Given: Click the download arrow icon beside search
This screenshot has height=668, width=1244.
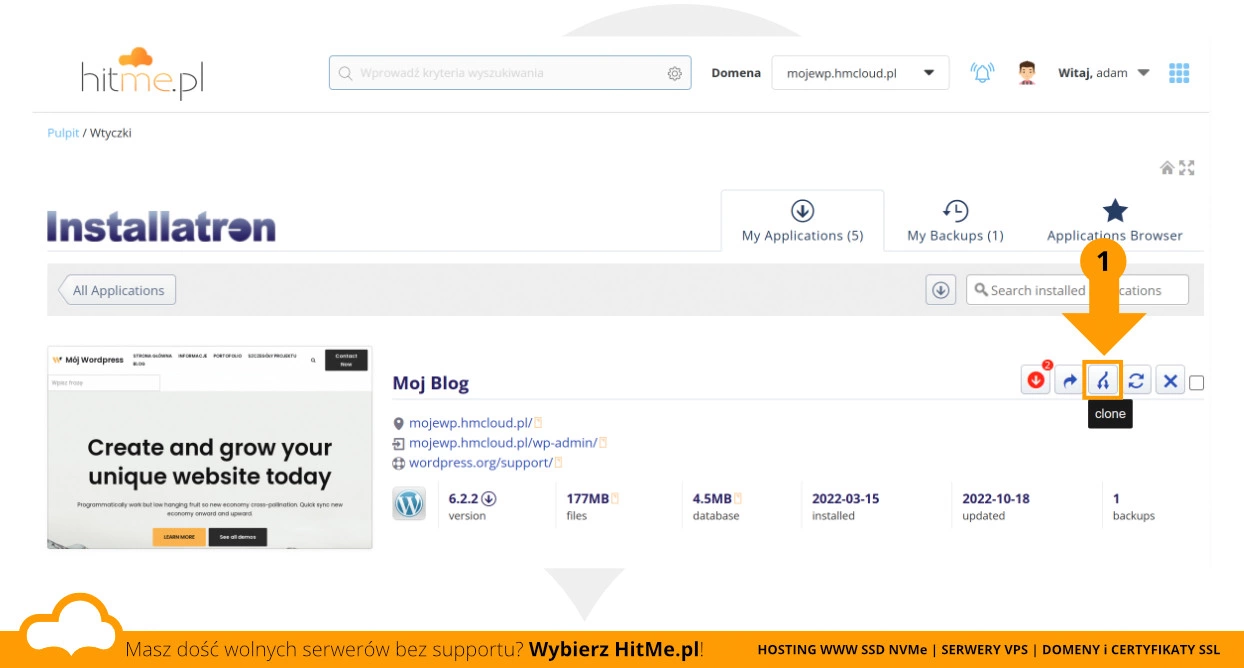Looking at the screenshot, I should coord(940,290).
